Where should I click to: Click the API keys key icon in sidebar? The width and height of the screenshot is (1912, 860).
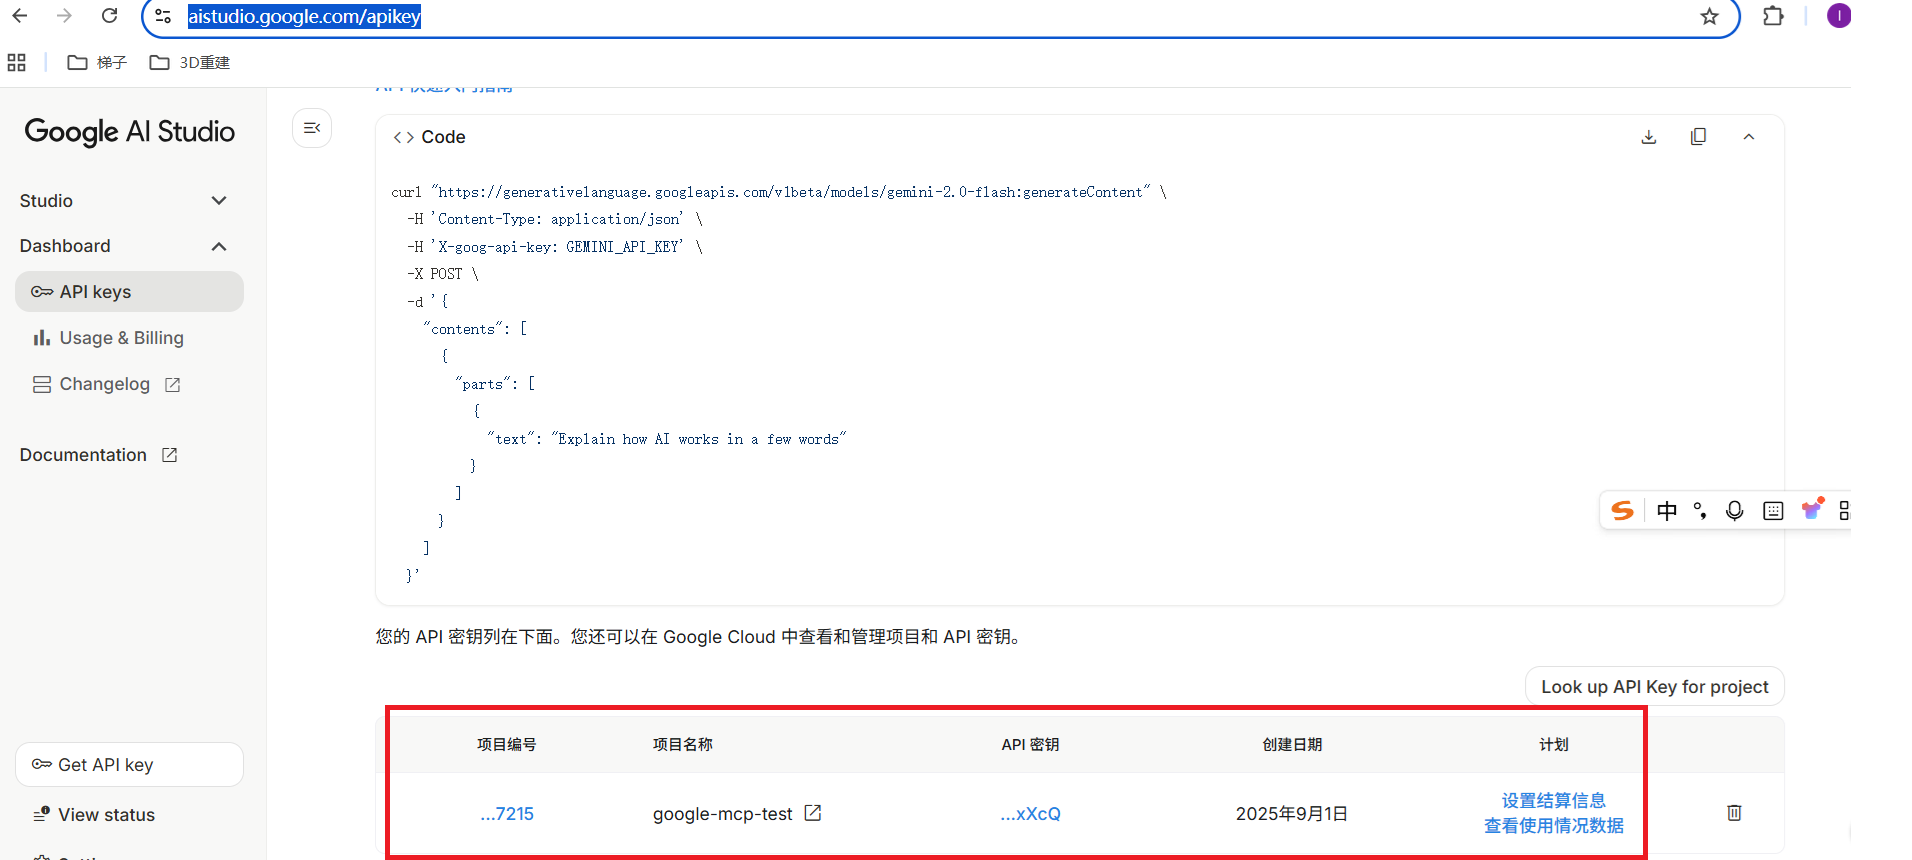coord(42,292)
